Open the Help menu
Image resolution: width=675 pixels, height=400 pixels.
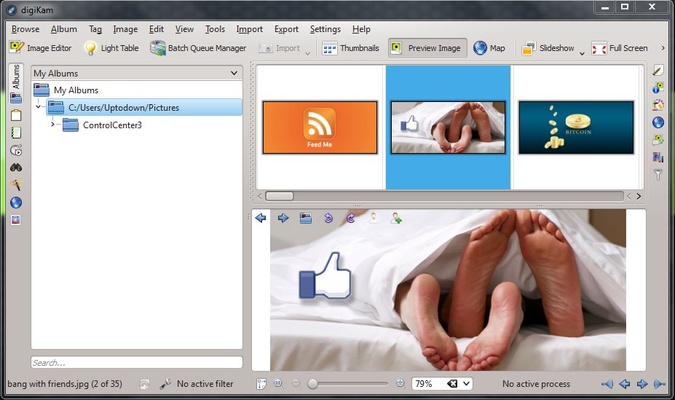tap(361, 29)
